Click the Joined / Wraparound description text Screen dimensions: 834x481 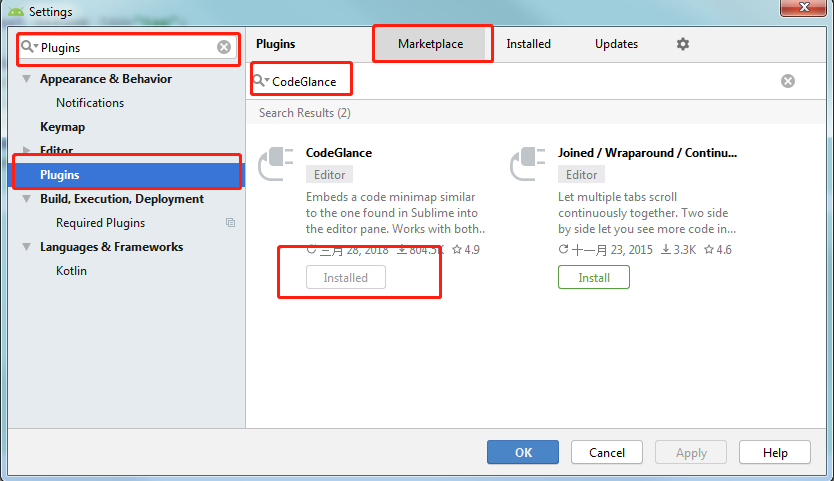647,213
